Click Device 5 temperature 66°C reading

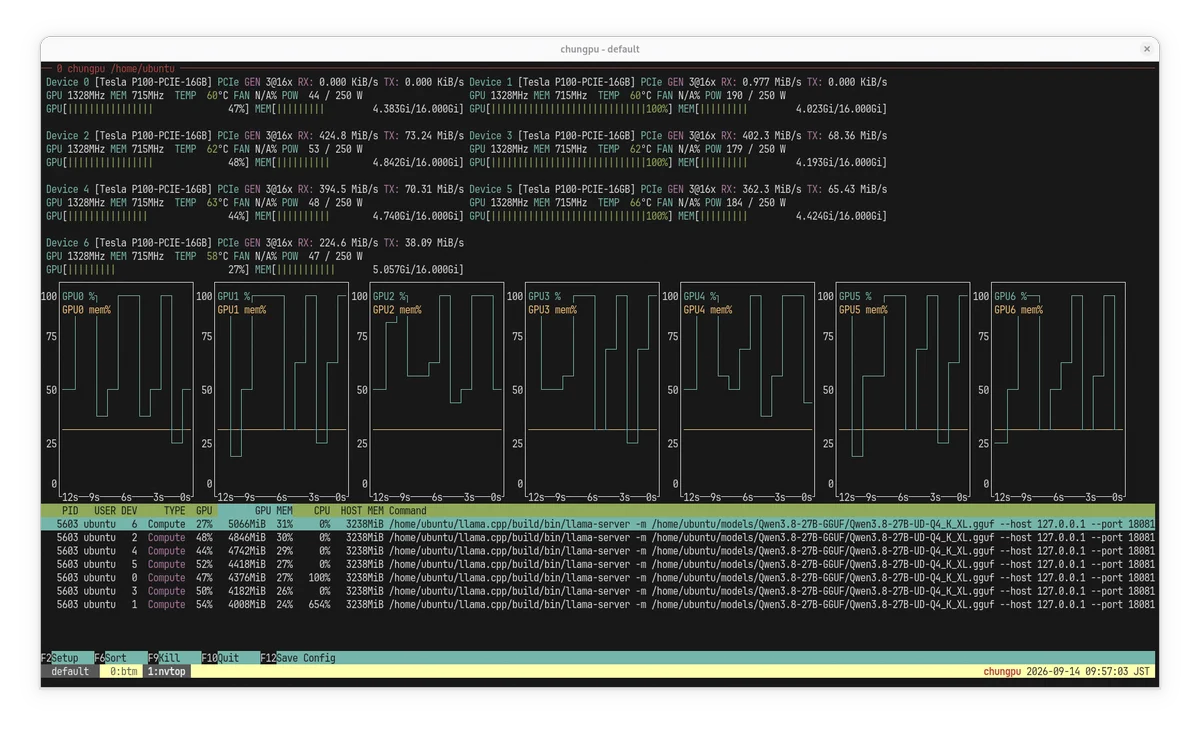click(642, 203)
